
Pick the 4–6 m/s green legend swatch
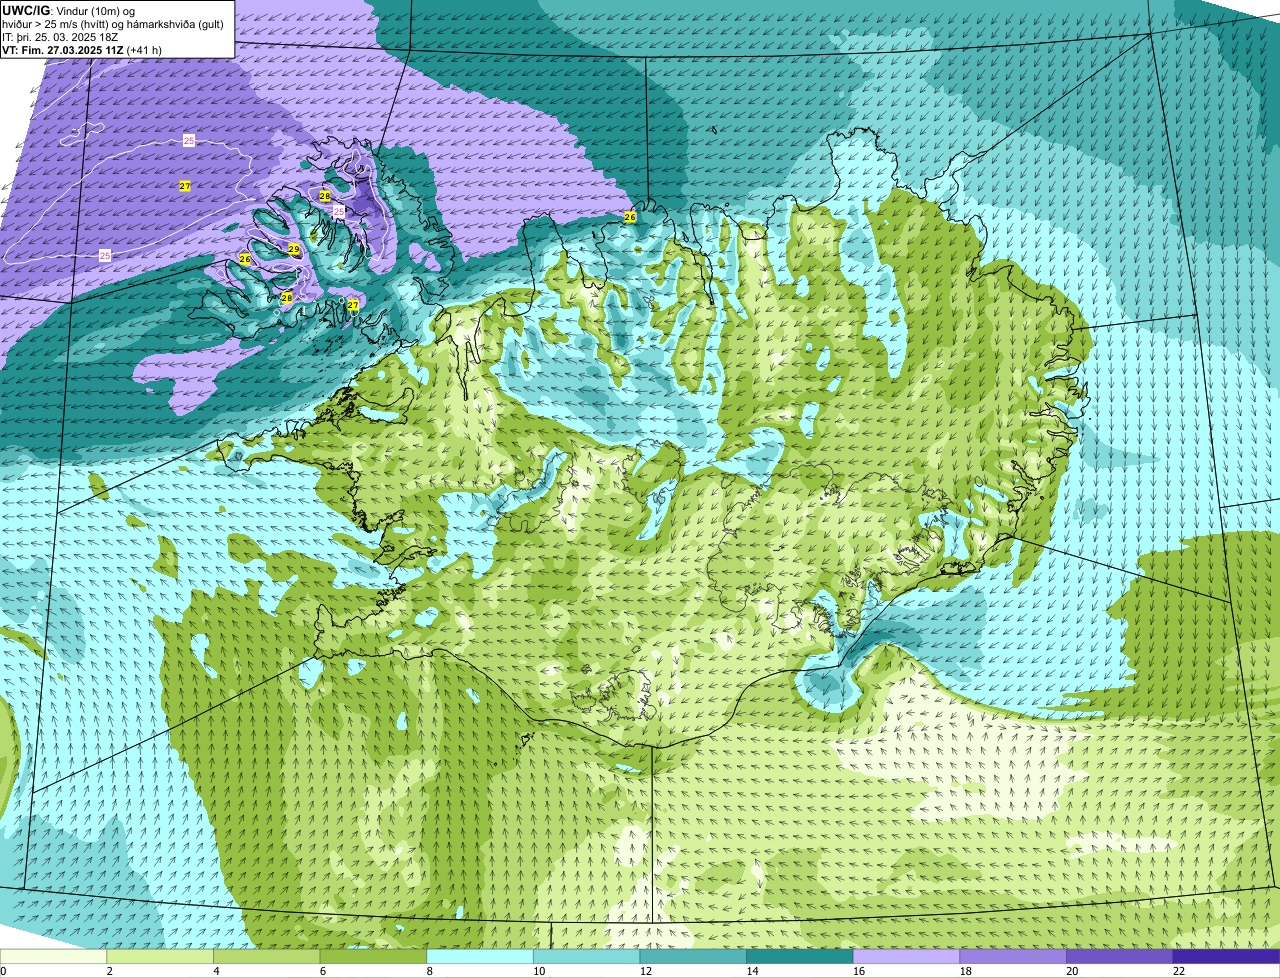point(267,956)
